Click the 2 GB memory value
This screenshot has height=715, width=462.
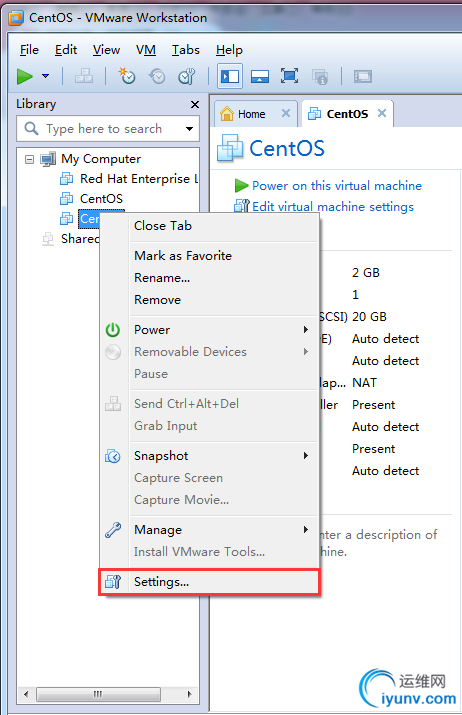(x=366, y=273)
